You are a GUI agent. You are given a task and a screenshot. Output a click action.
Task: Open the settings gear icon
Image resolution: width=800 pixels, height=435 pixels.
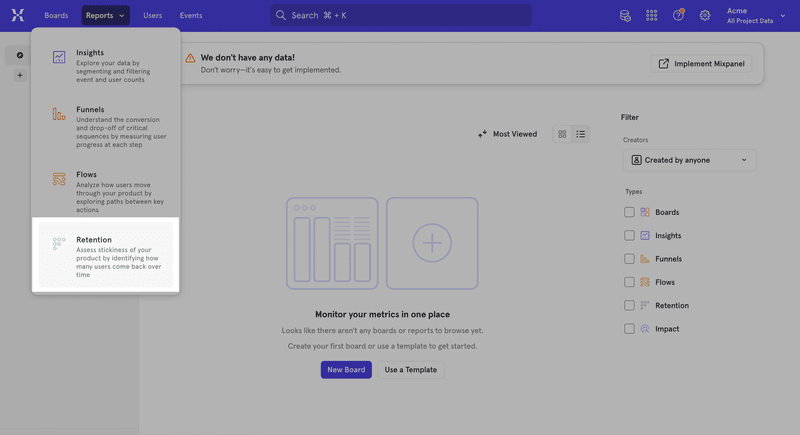[705, 16]
